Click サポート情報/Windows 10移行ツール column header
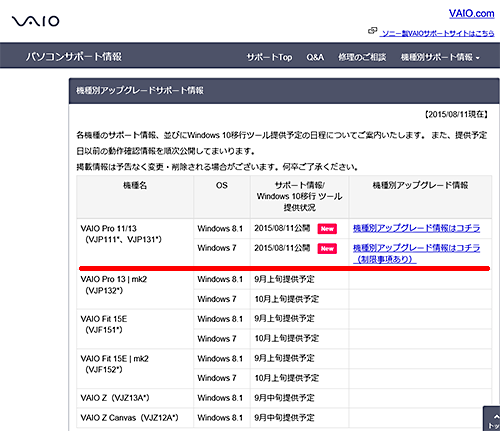This screenshot has width=500, height=431. pyautogui.click(x=299, y=196)
